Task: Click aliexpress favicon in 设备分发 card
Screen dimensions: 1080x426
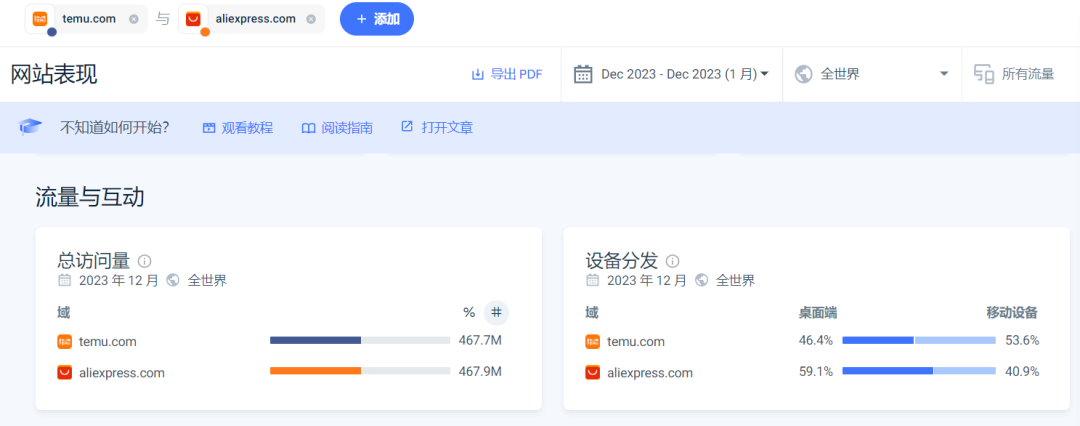Action: click(592, 373)
